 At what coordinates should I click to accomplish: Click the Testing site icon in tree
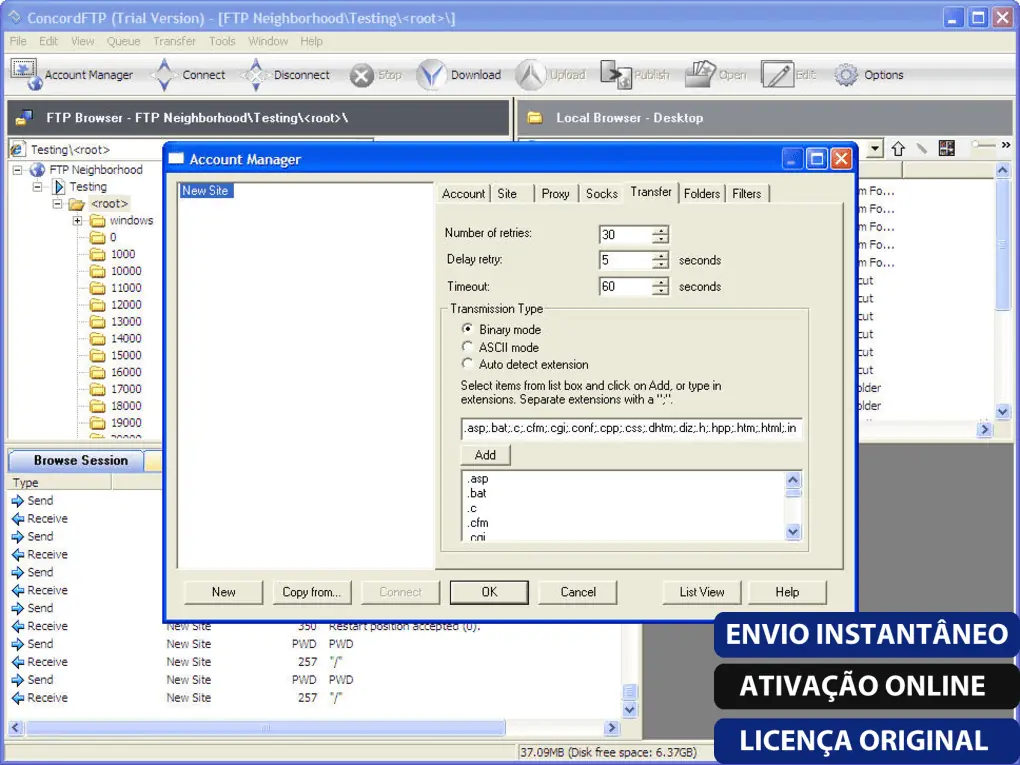click(59, 187)
